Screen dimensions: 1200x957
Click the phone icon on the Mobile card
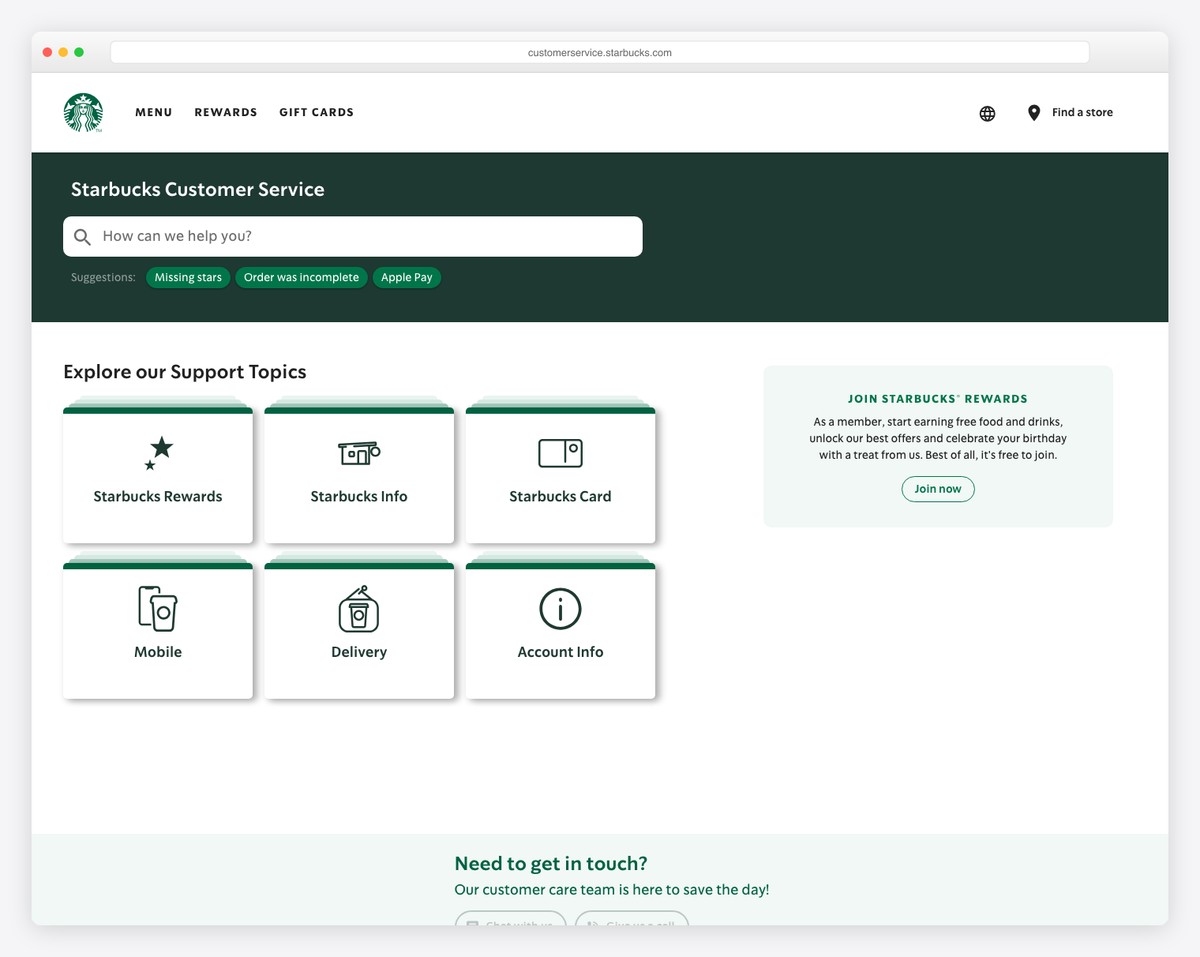(x=158, y=608)
